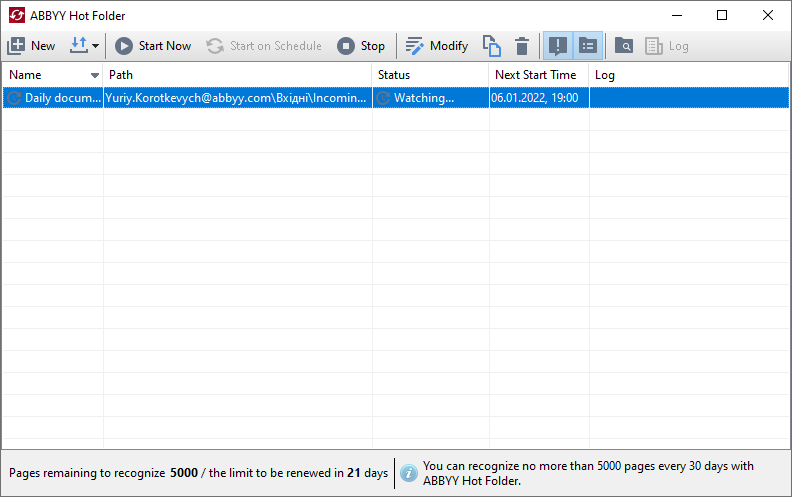
Task: Sort by Status column header
Action: (x=430, y=75)
